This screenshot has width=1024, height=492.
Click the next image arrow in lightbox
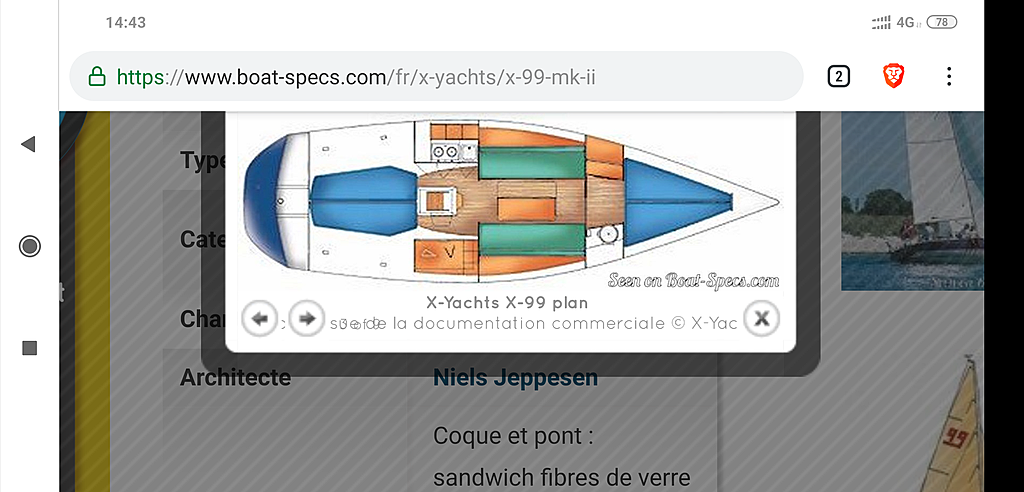pyautogui.click(x=307, y=319)
